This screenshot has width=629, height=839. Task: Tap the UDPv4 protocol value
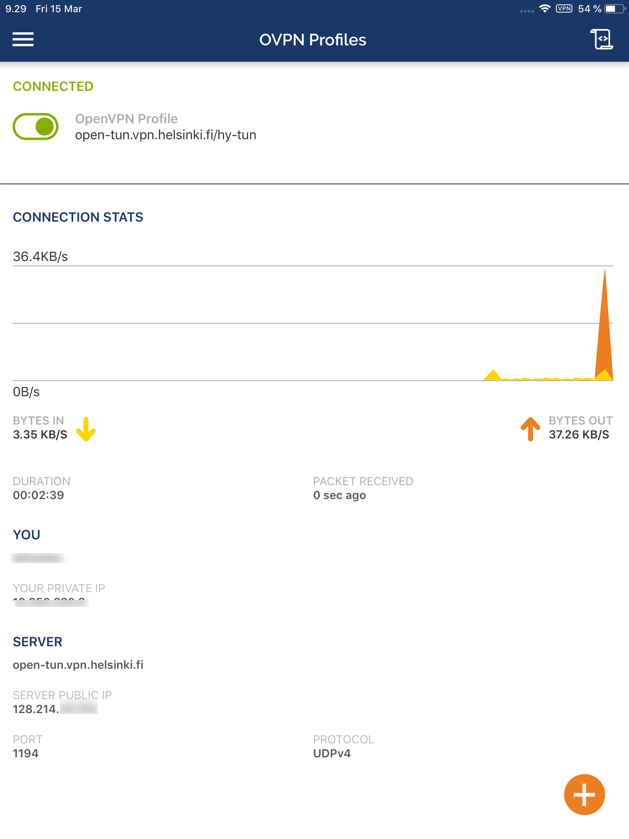(332, 753)
